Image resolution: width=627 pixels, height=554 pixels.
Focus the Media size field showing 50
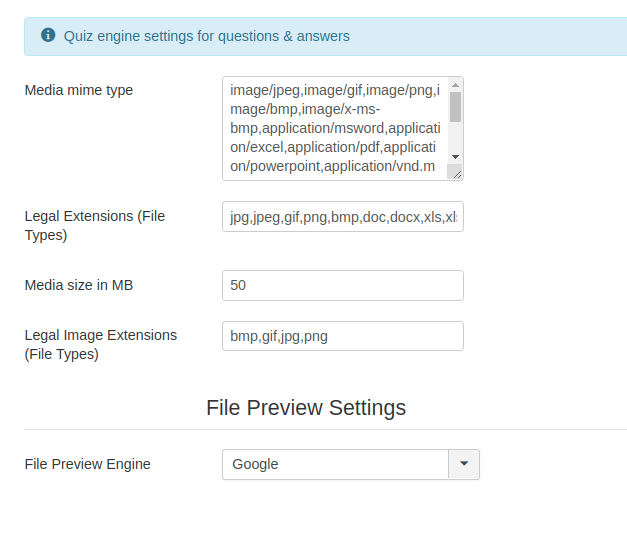click(x=342, y=285)
